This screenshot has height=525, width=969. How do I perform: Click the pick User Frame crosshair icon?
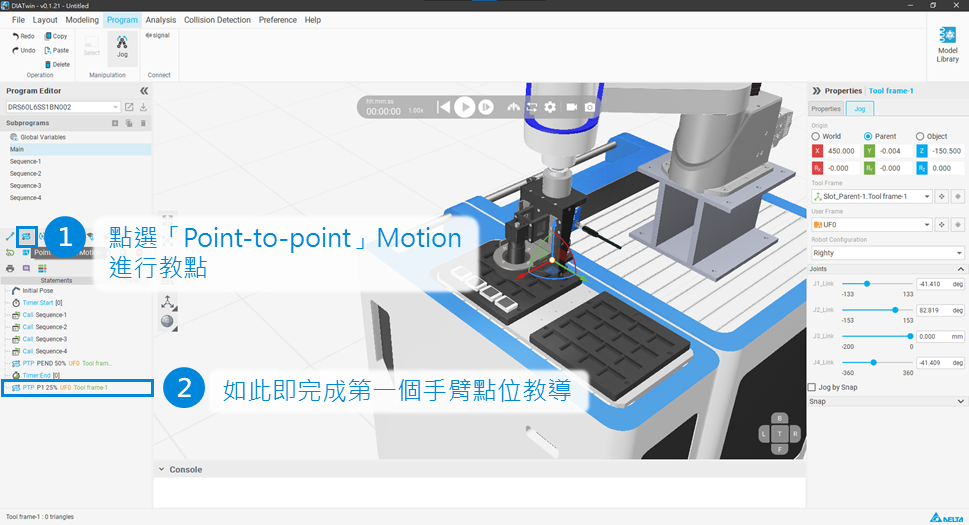click(942, 225)
